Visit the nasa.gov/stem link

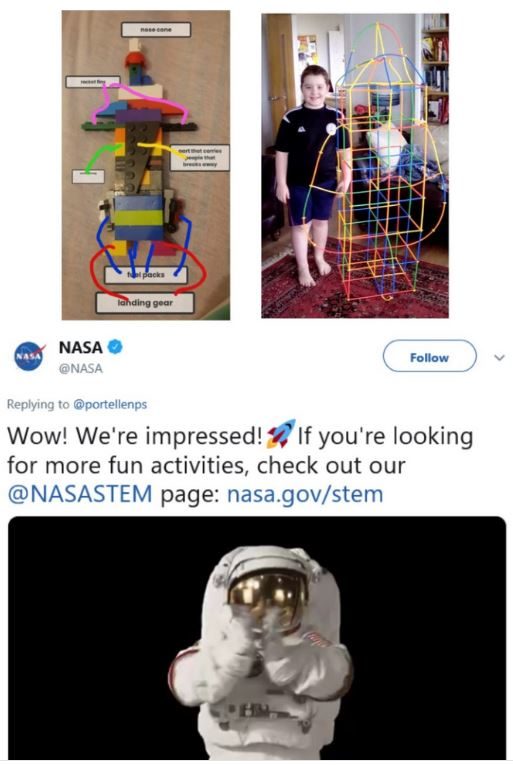tap(305, 494)
